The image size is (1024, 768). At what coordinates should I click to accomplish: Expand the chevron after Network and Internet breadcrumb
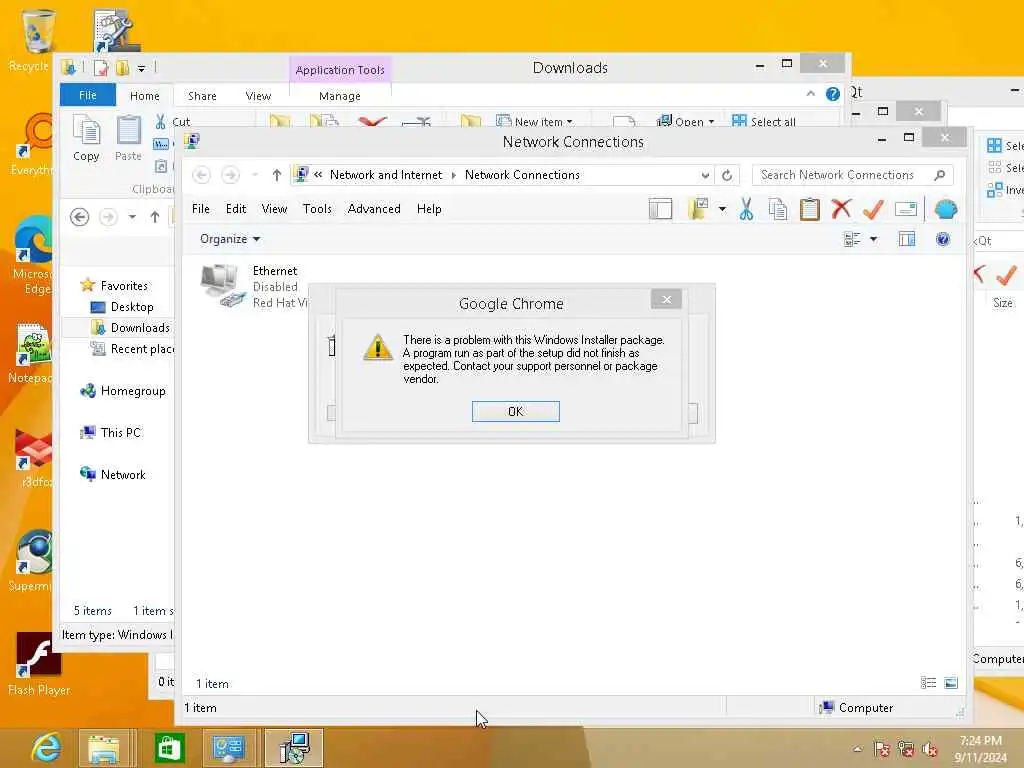[x=454, y=175]
